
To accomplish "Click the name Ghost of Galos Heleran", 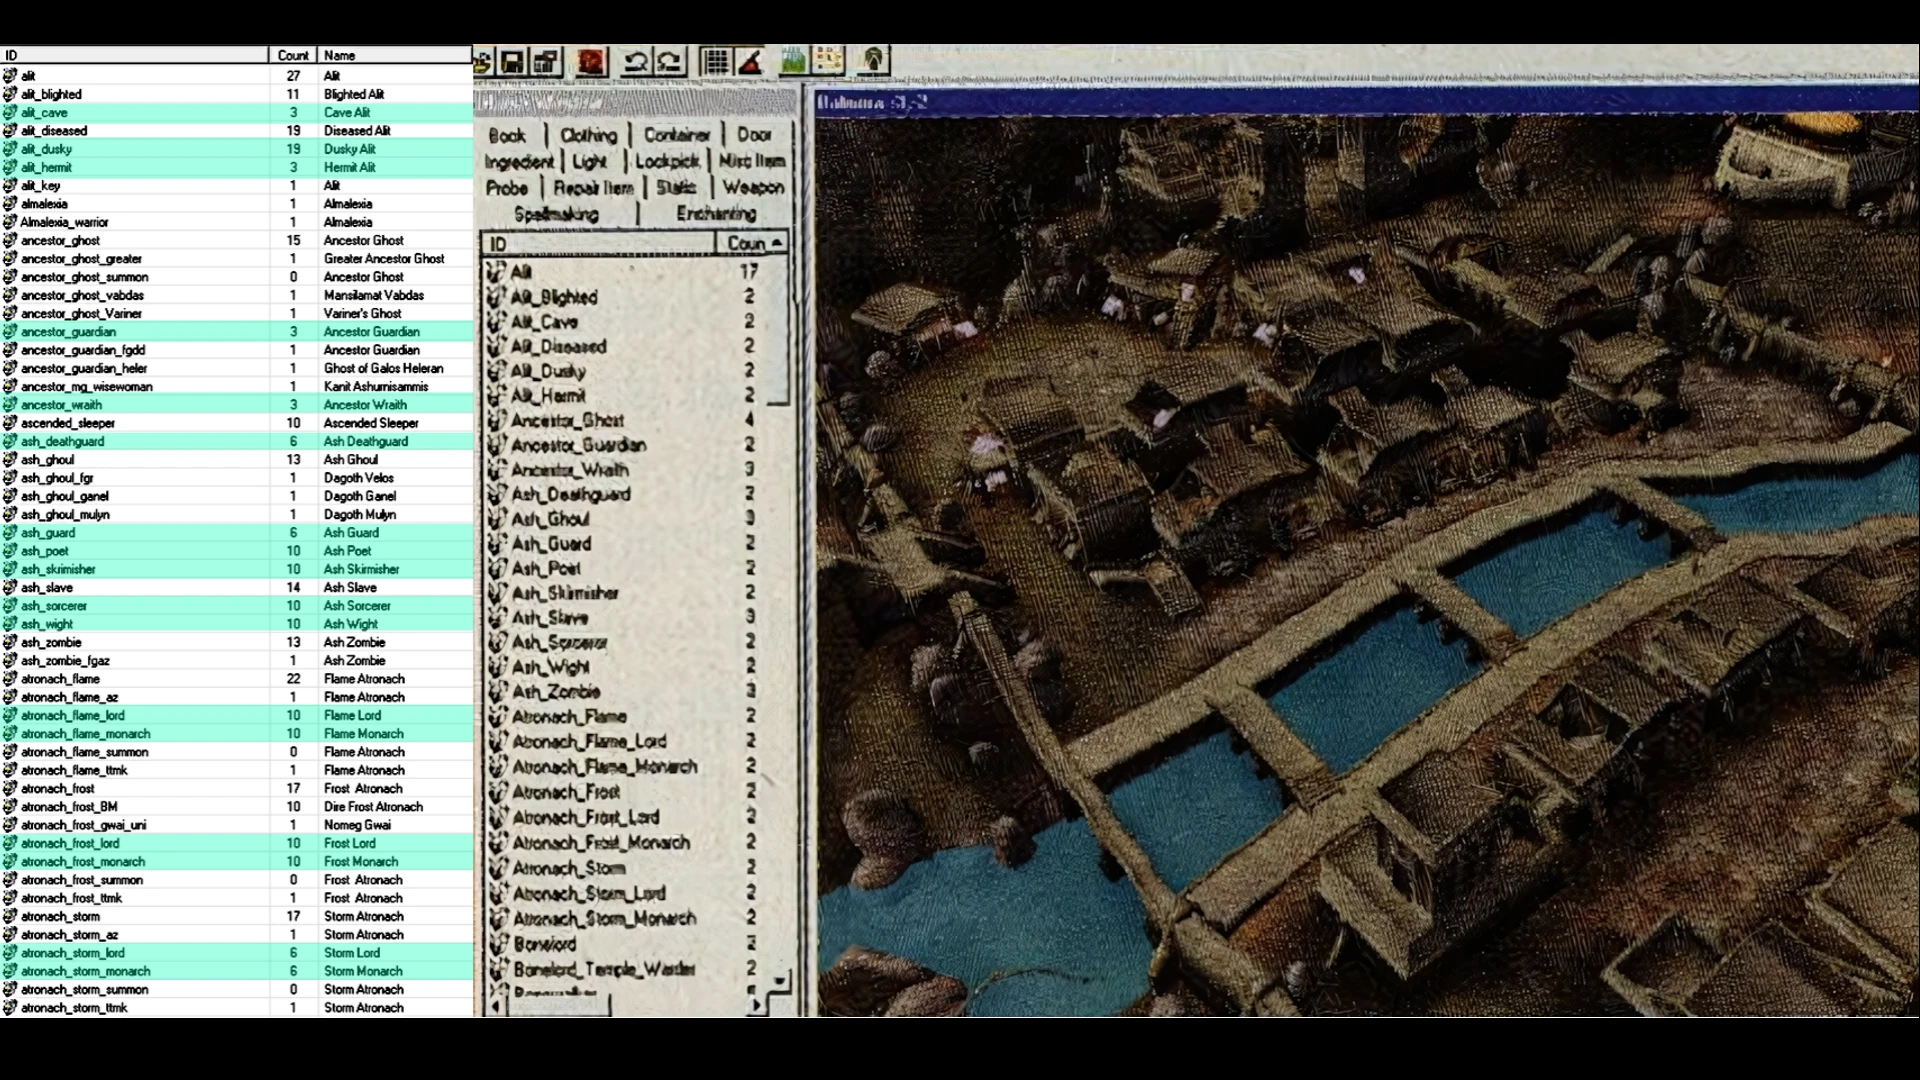I will pyautogui.click(x=383, y=369).
